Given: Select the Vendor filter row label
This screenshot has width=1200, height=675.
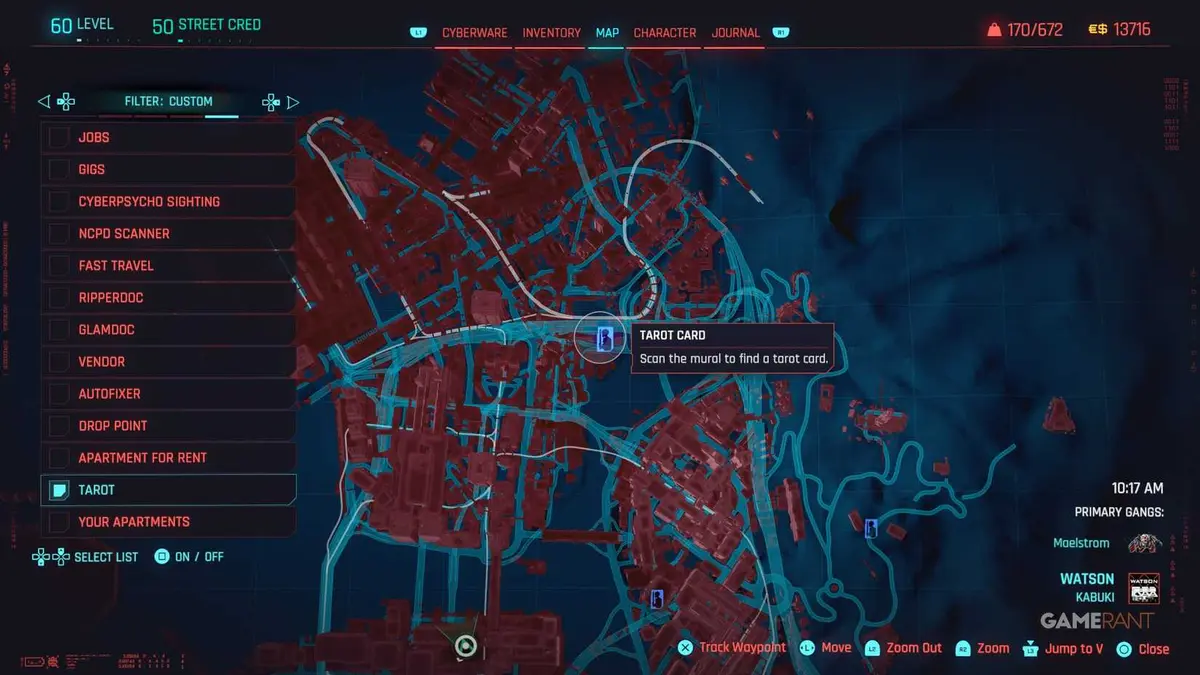Looking at the screenshot, I should click(x=102, y=361).
